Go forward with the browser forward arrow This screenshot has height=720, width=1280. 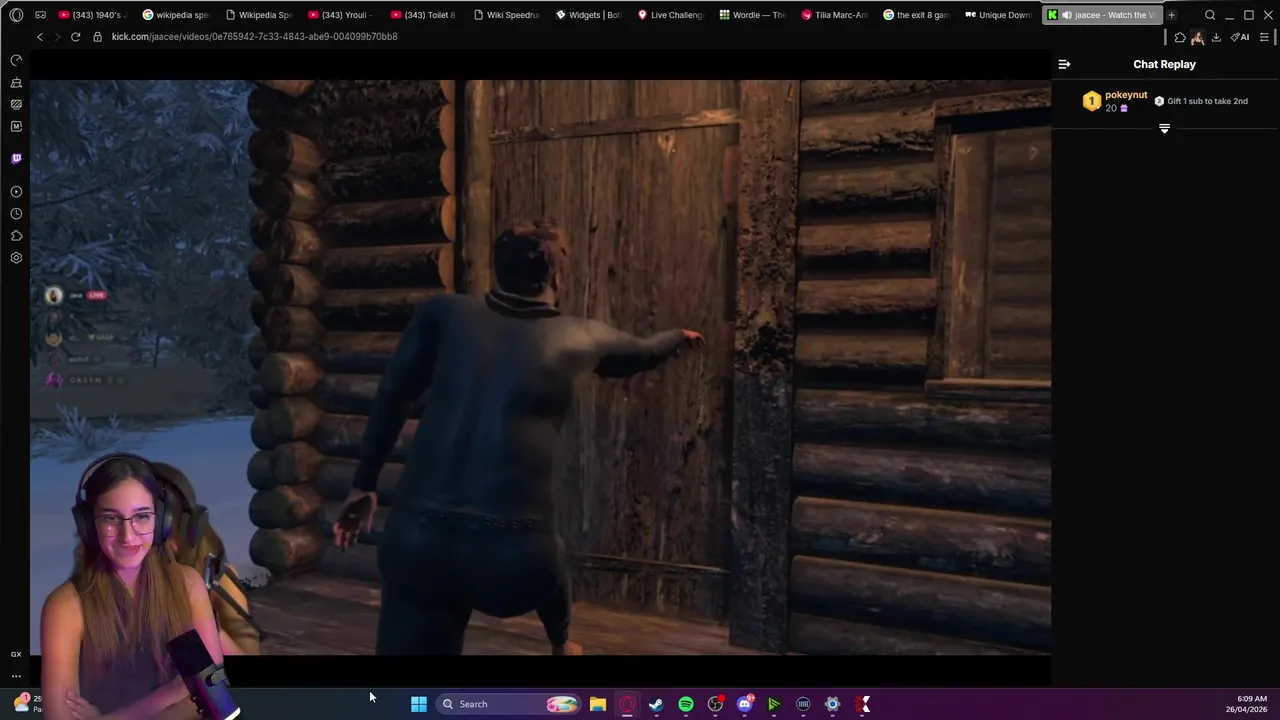tap(56, 37)
